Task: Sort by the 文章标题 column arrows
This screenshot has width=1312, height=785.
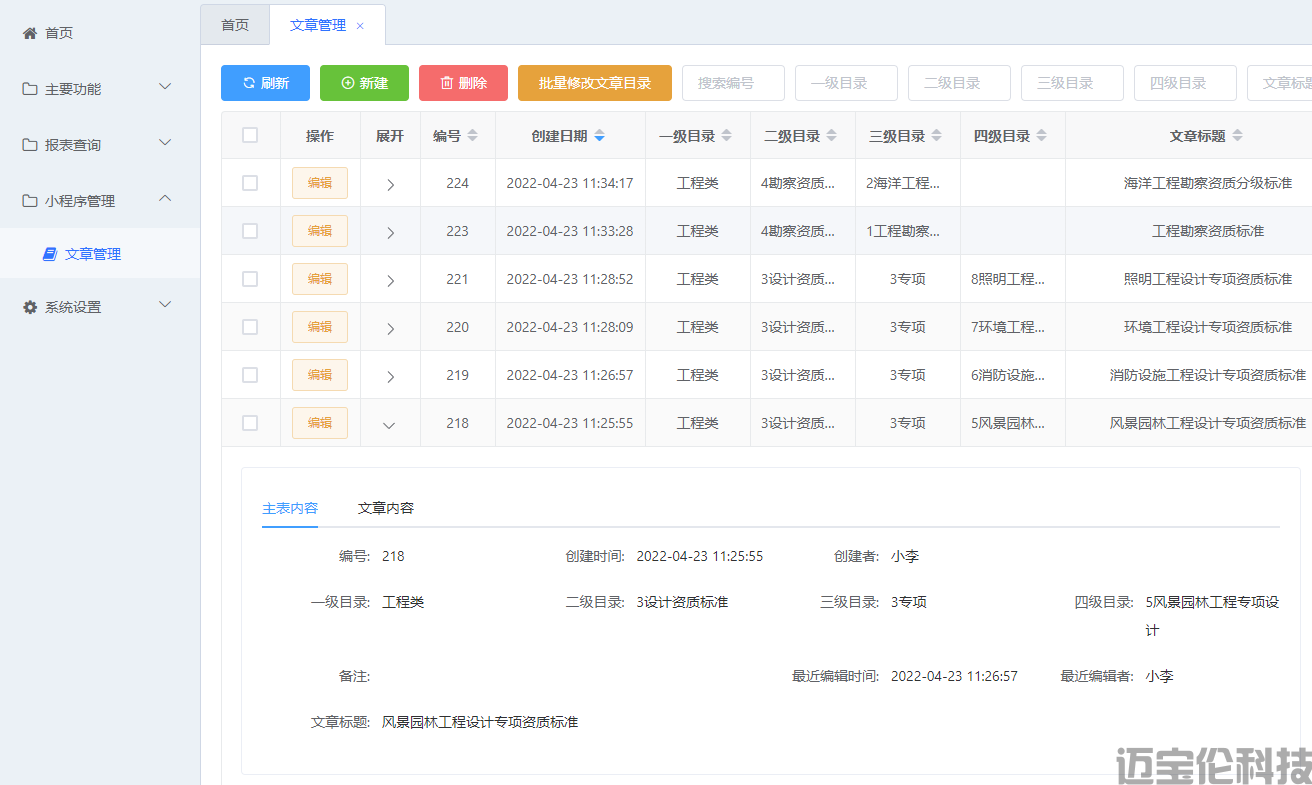Action: [x=1238, y=136]
